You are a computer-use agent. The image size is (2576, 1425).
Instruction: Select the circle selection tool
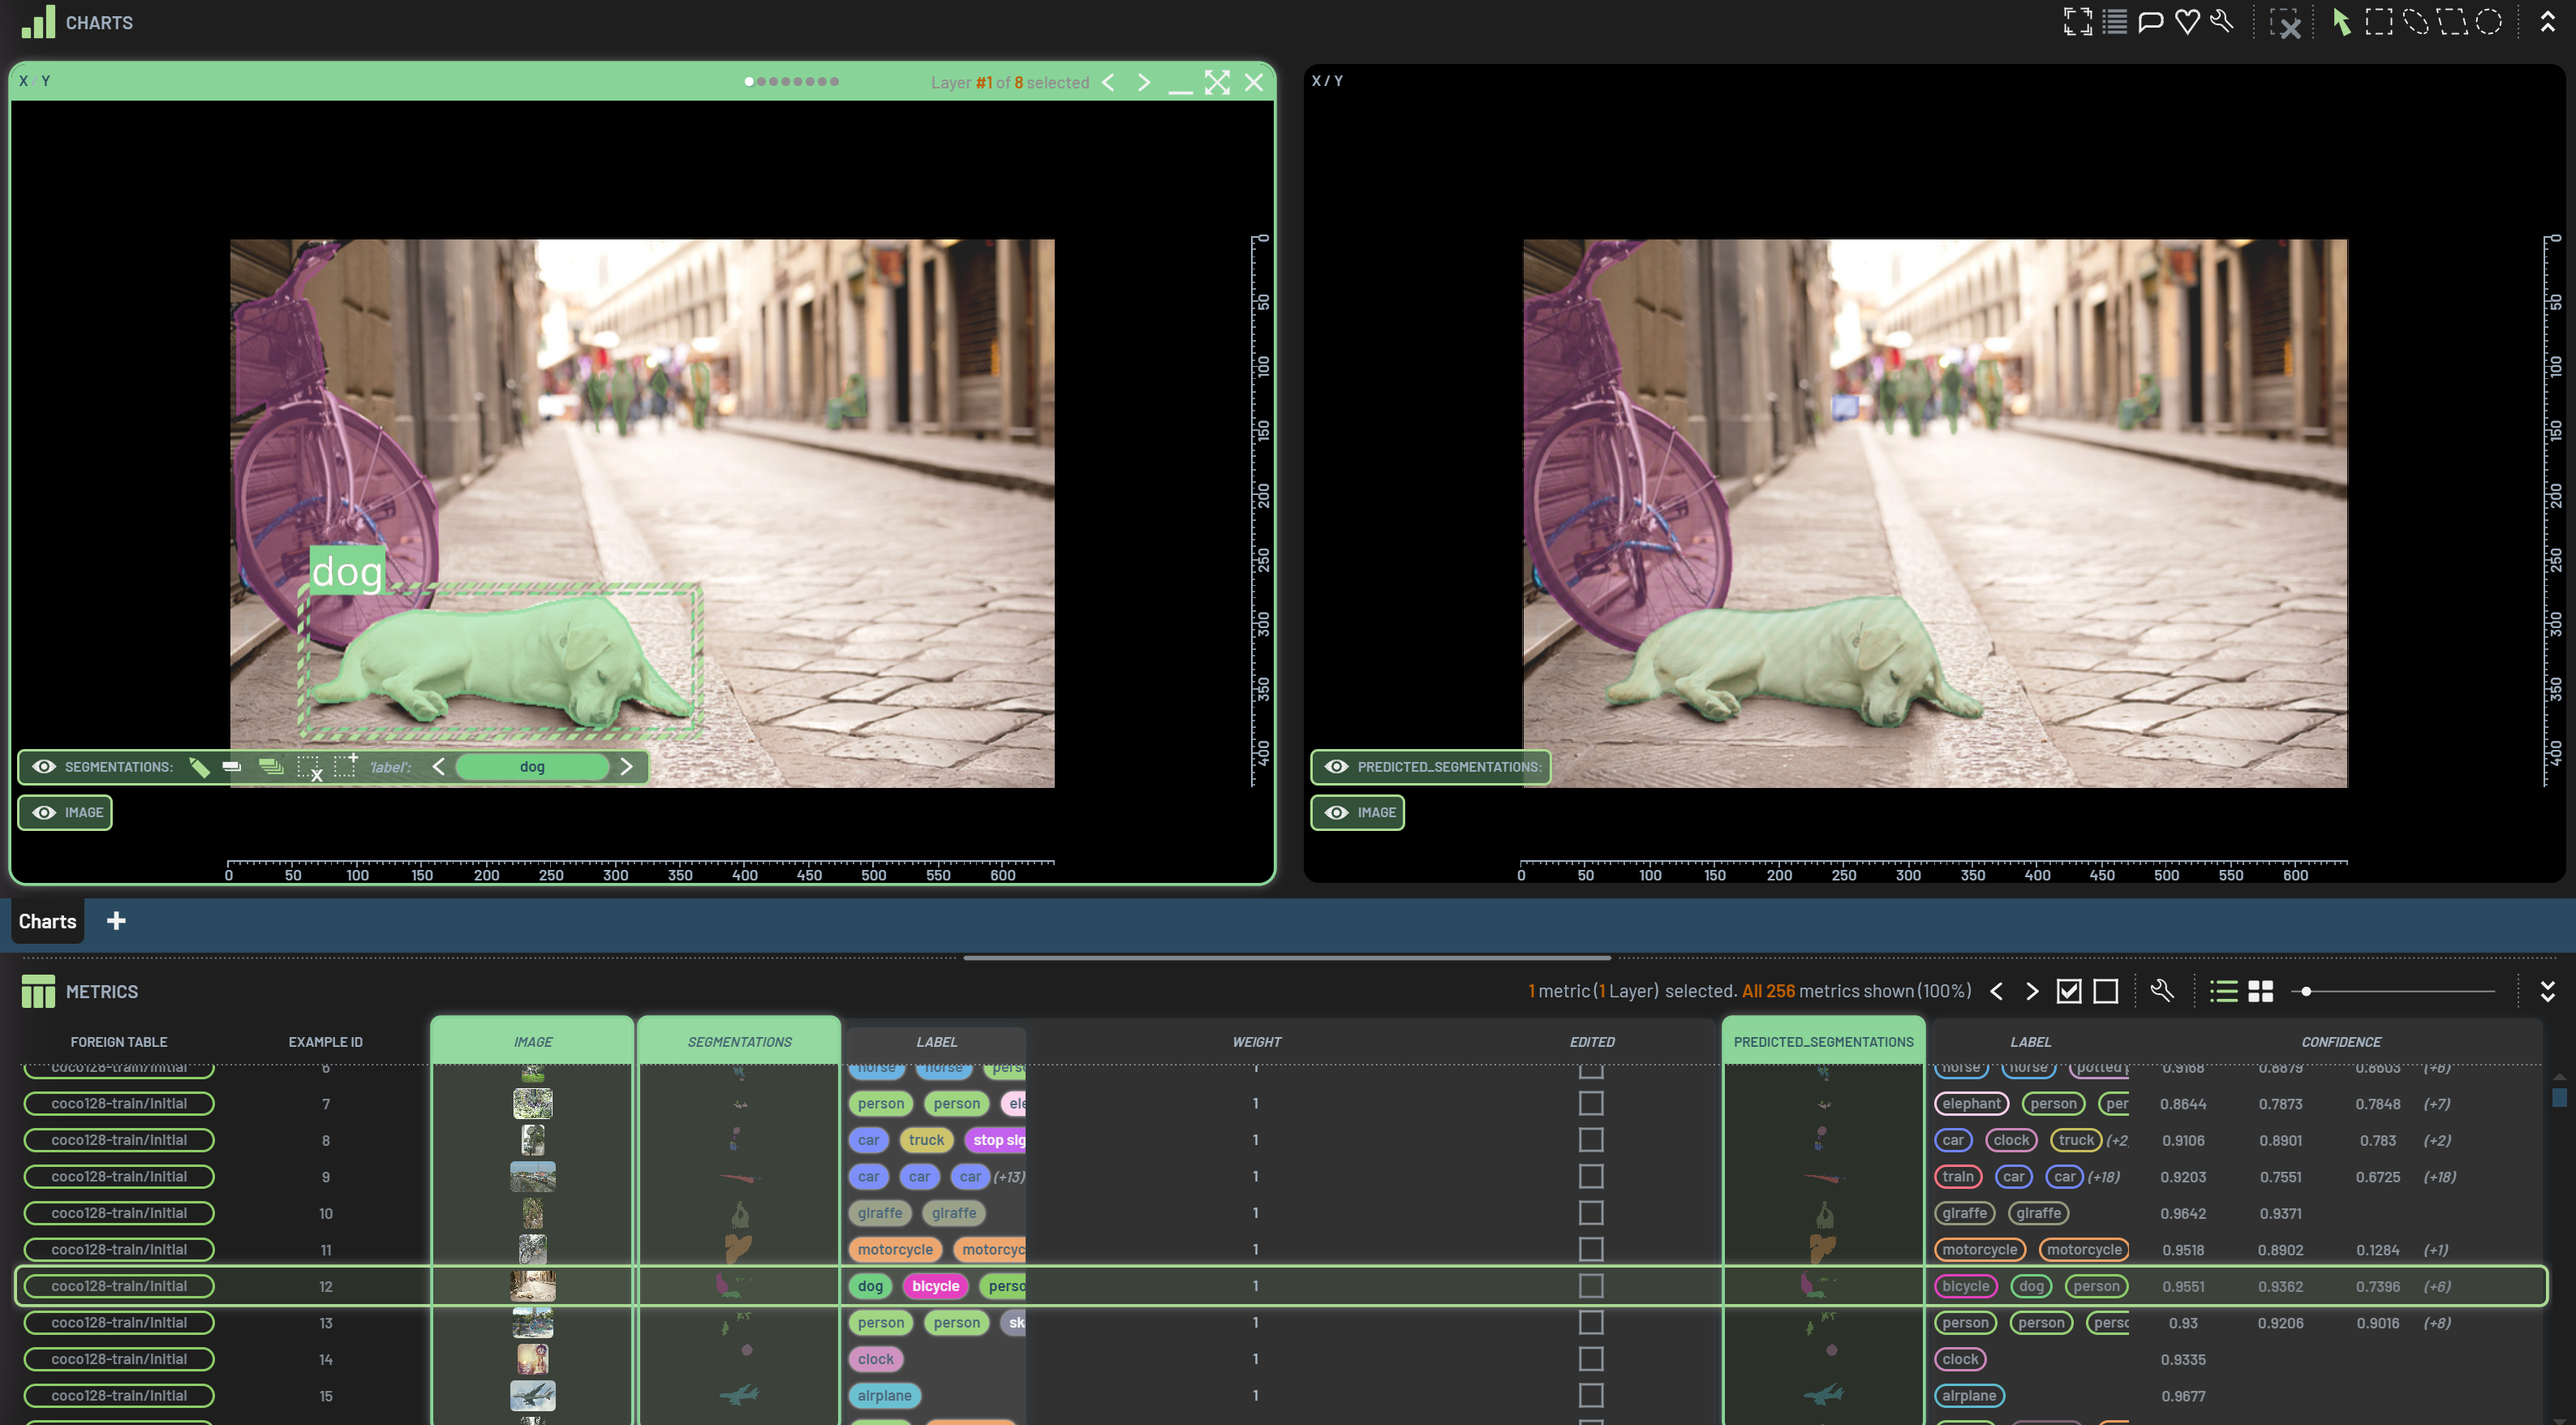pos(2489,22)
